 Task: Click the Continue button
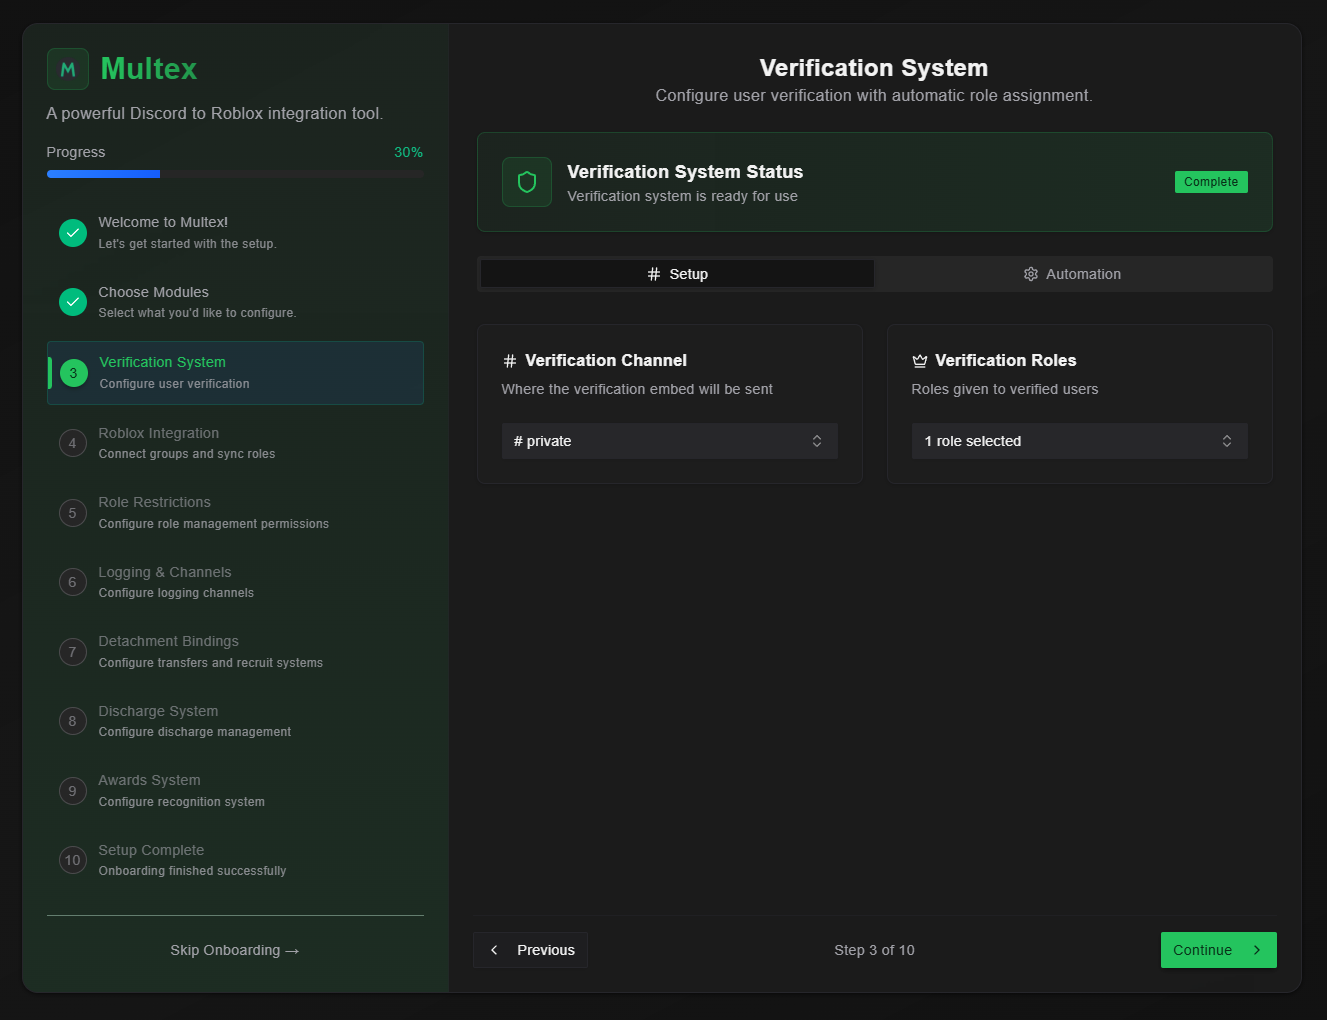tap(1219, 950)
